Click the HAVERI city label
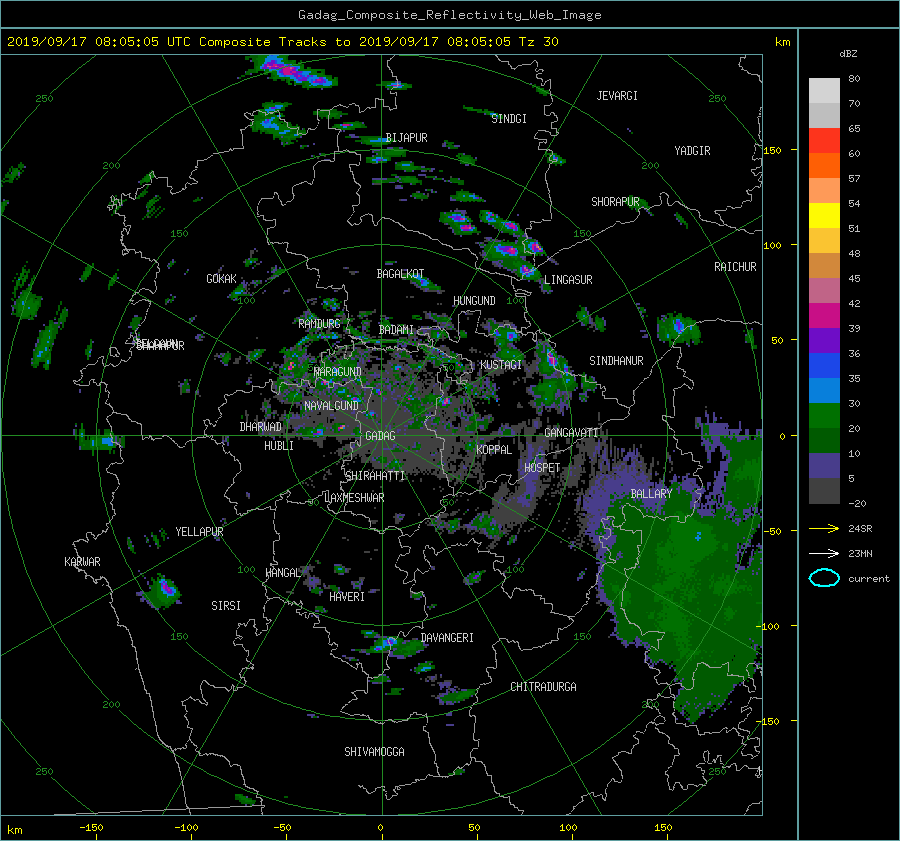This screenshot has height=841, width=900. (347, 597)
